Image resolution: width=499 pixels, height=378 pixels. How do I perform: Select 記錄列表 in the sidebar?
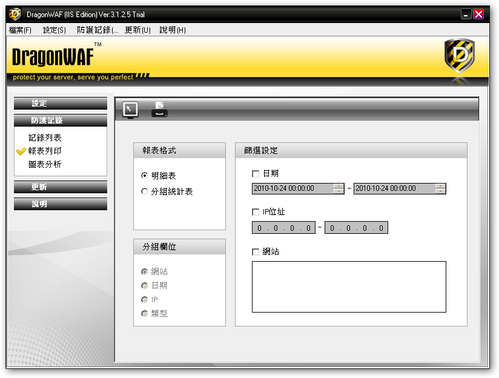(45, 138)
